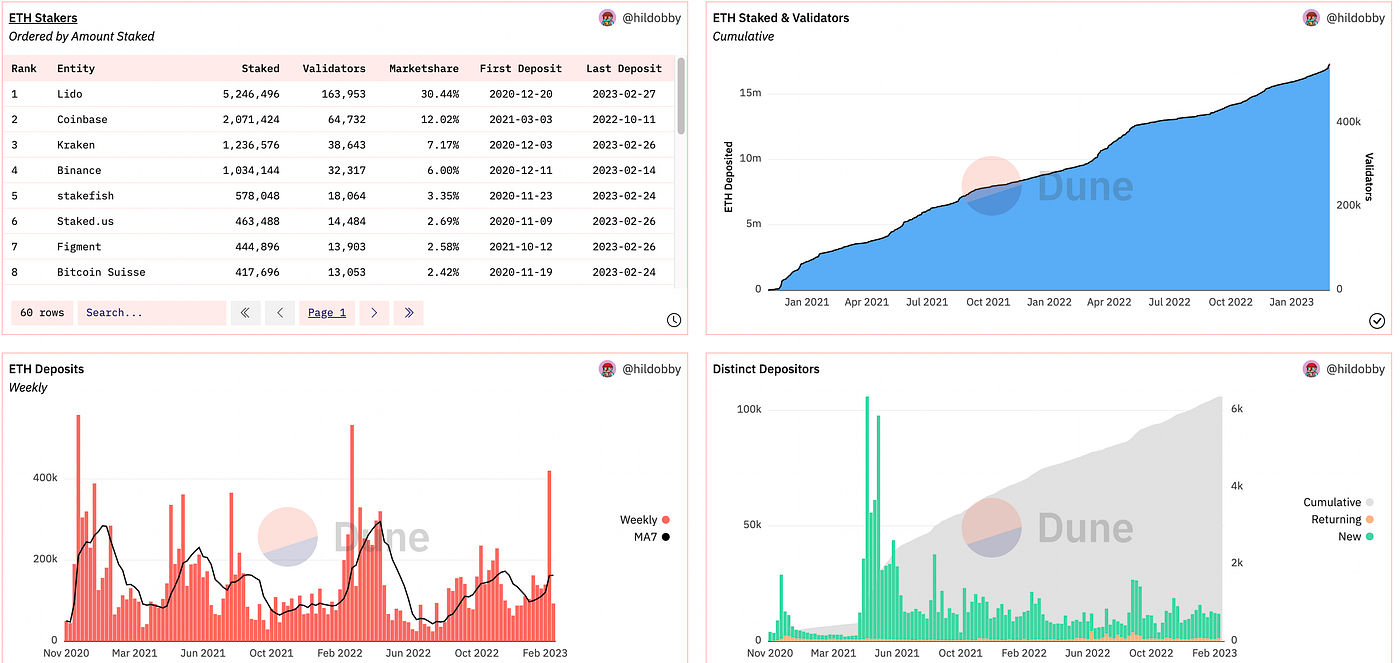Open the Distinct Depositors panel title
1400x663 pixels.
coord(766,369)
